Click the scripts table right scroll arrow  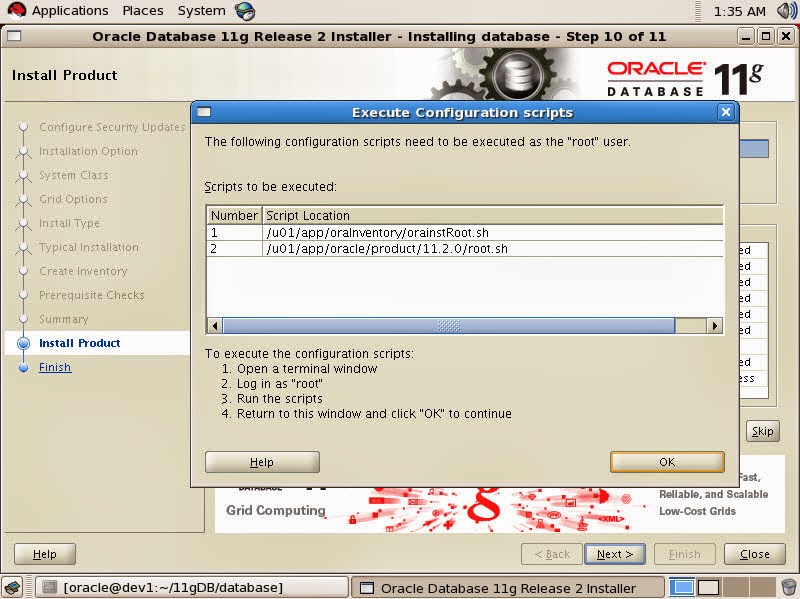click(x=715, y=326)
